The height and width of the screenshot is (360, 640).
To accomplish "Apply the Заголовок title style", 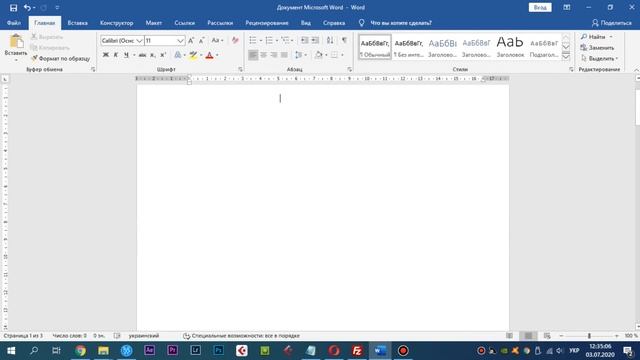I will point(510,47).
